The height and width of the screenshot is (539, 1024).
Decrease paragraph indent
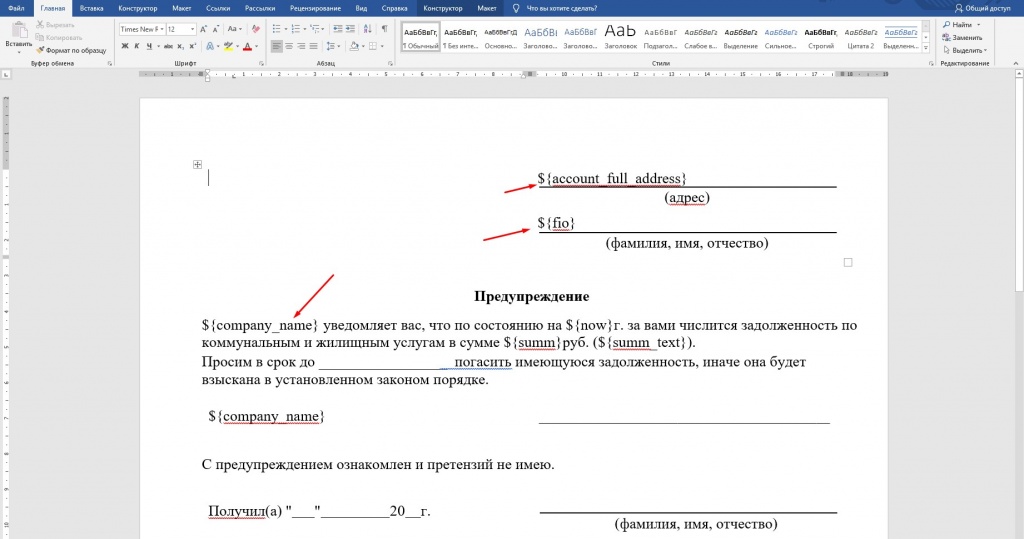pos(338,29)
